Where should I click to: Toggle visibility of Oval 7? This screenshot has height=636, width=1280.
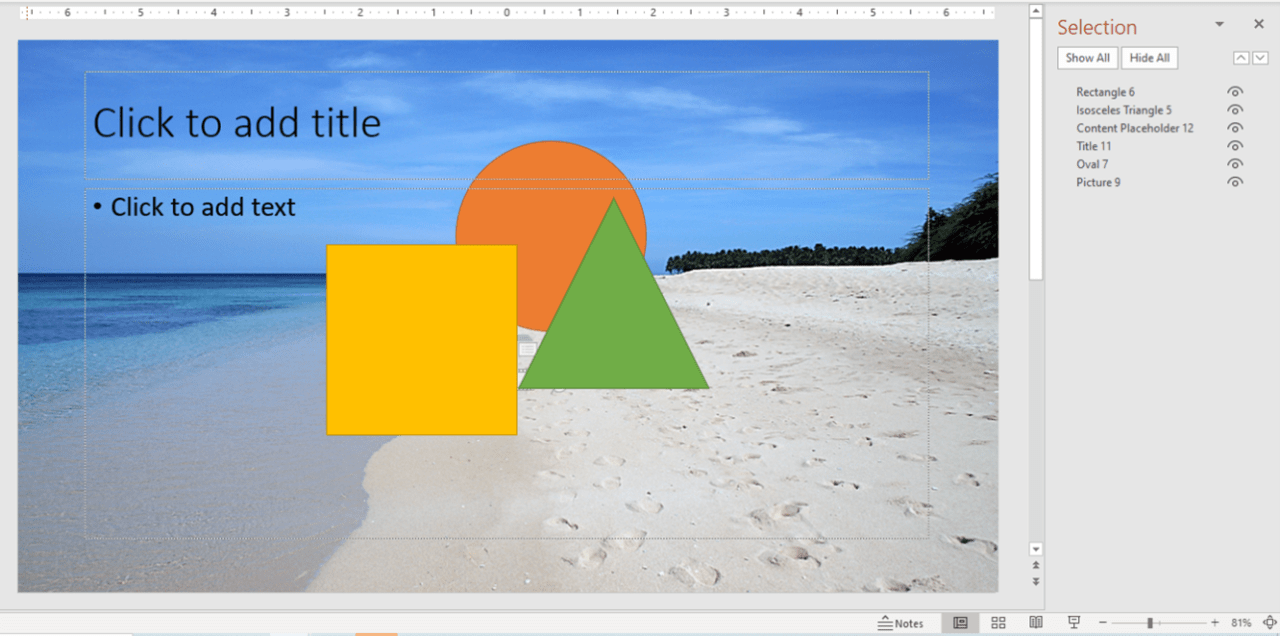click(x=1235, y=164)
